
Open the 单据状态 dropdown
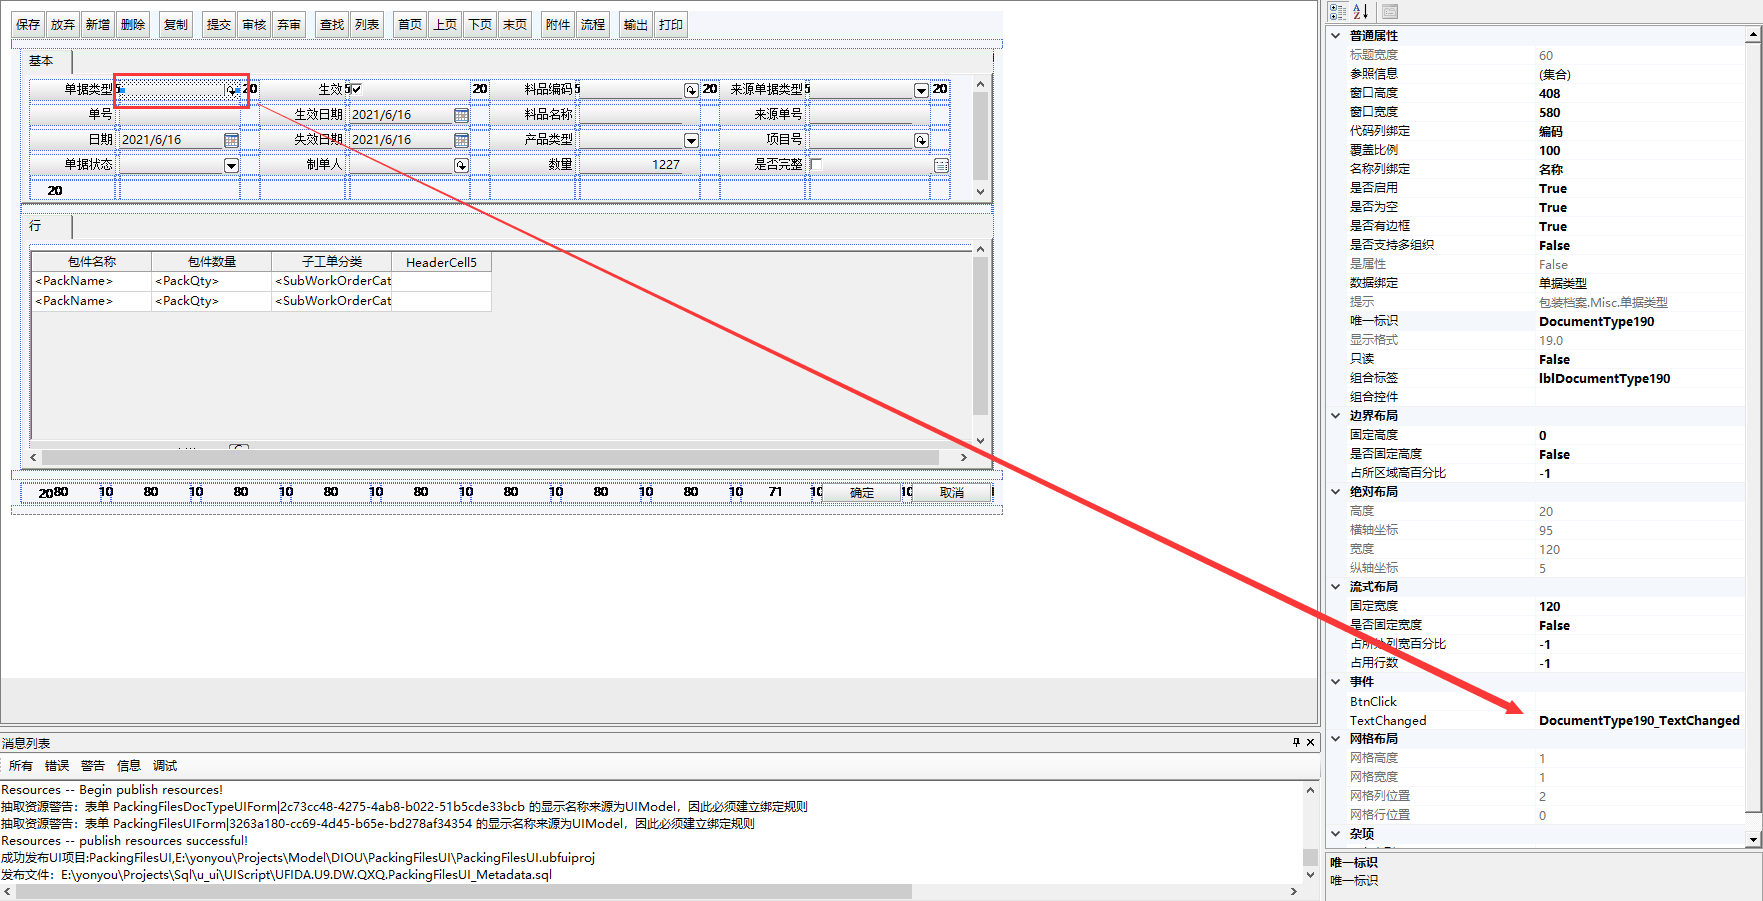click(x=231, y=165)
